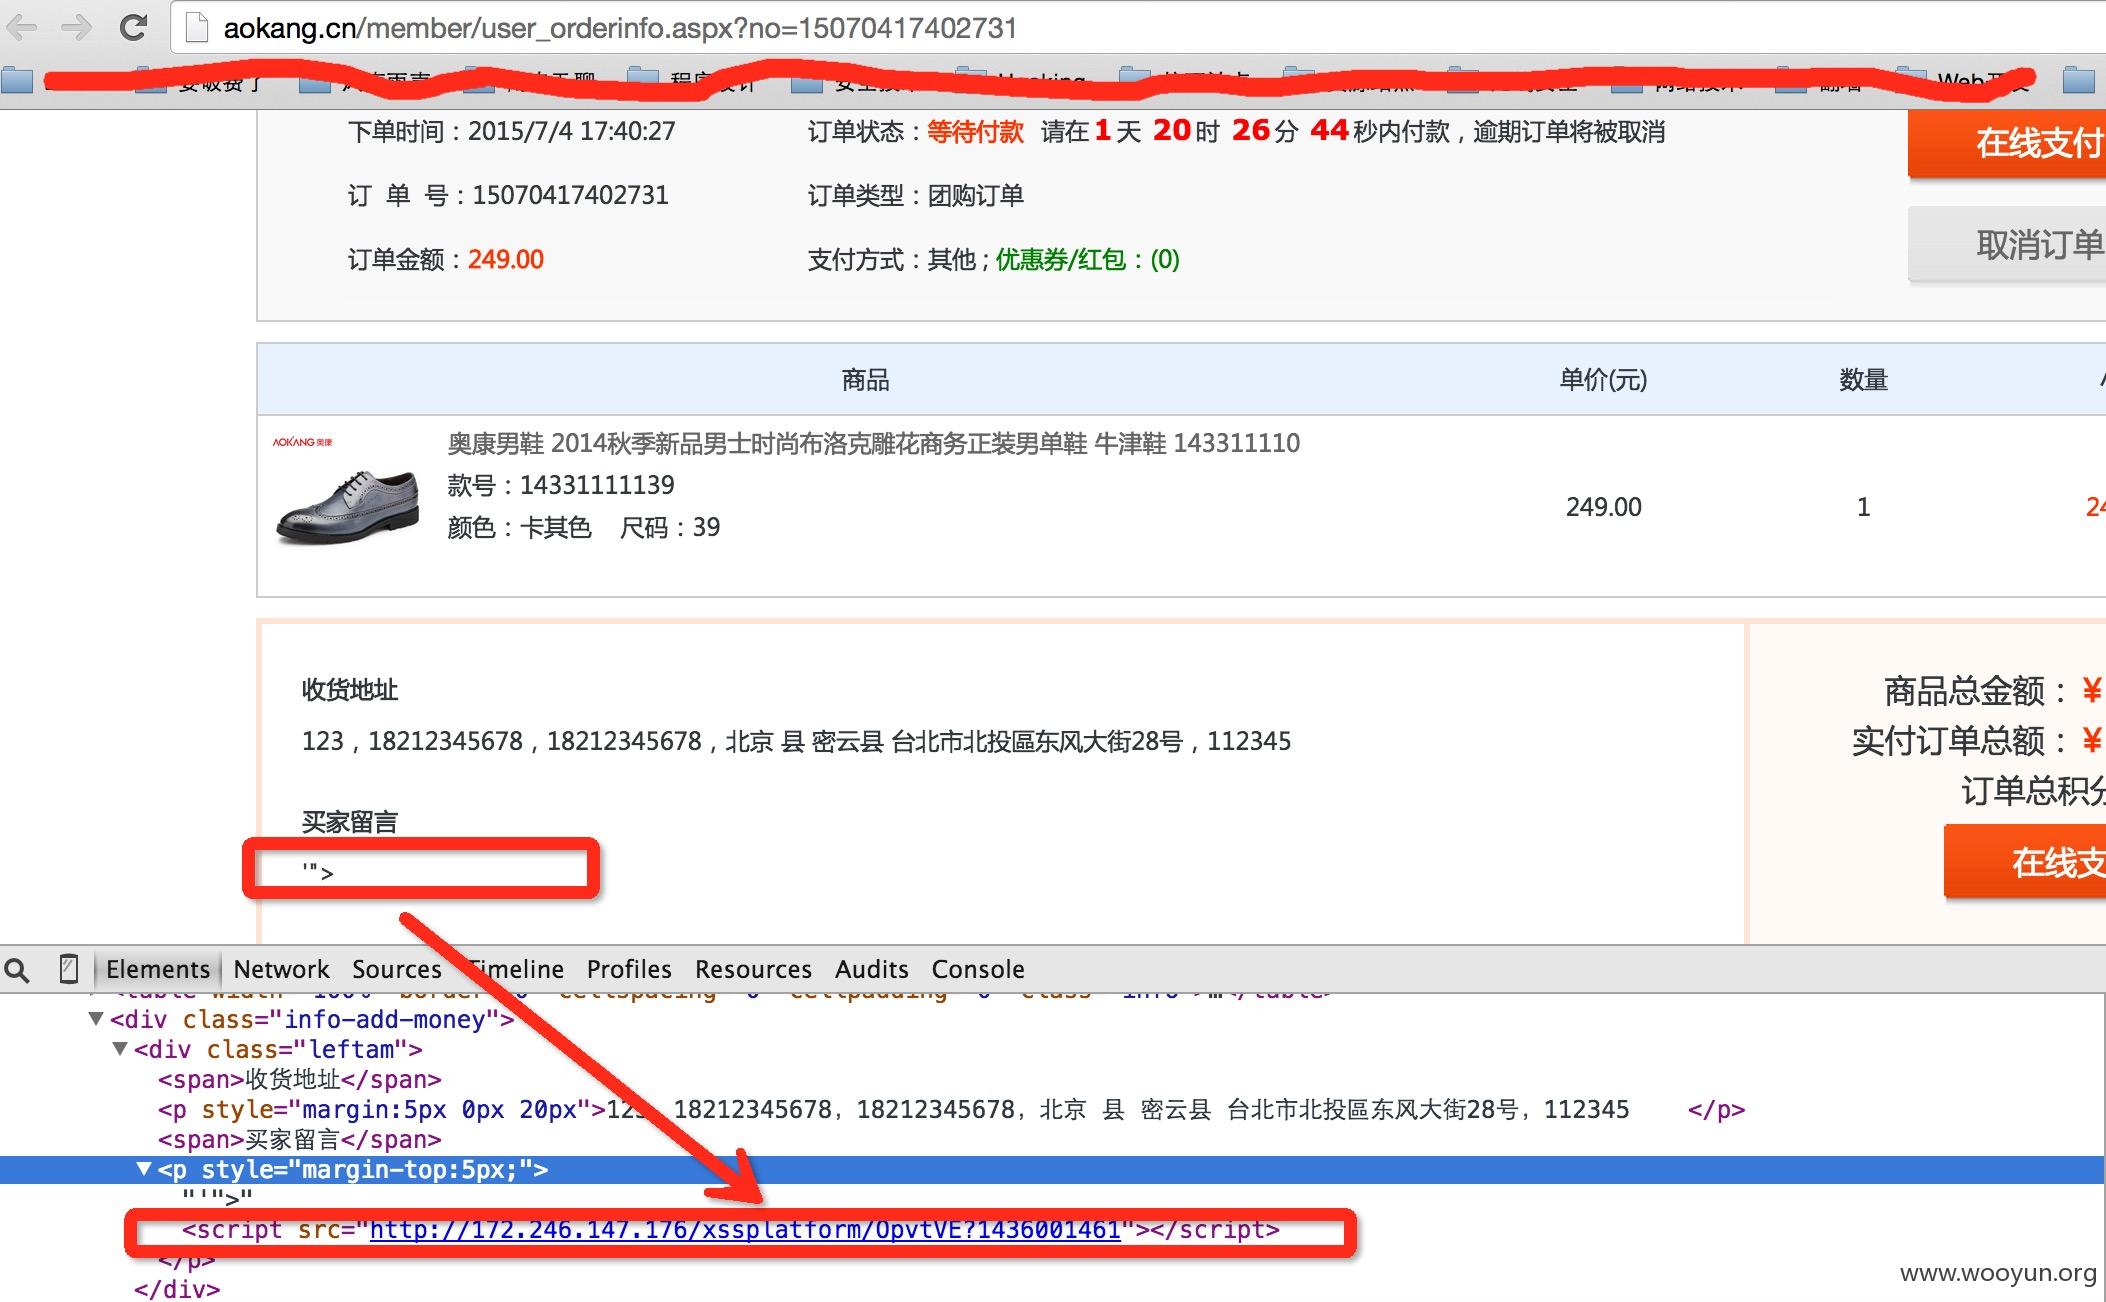Open the 奥康男鞋 product title link
This screenshot has height=1302, width=2106.
tap(873, 443)
